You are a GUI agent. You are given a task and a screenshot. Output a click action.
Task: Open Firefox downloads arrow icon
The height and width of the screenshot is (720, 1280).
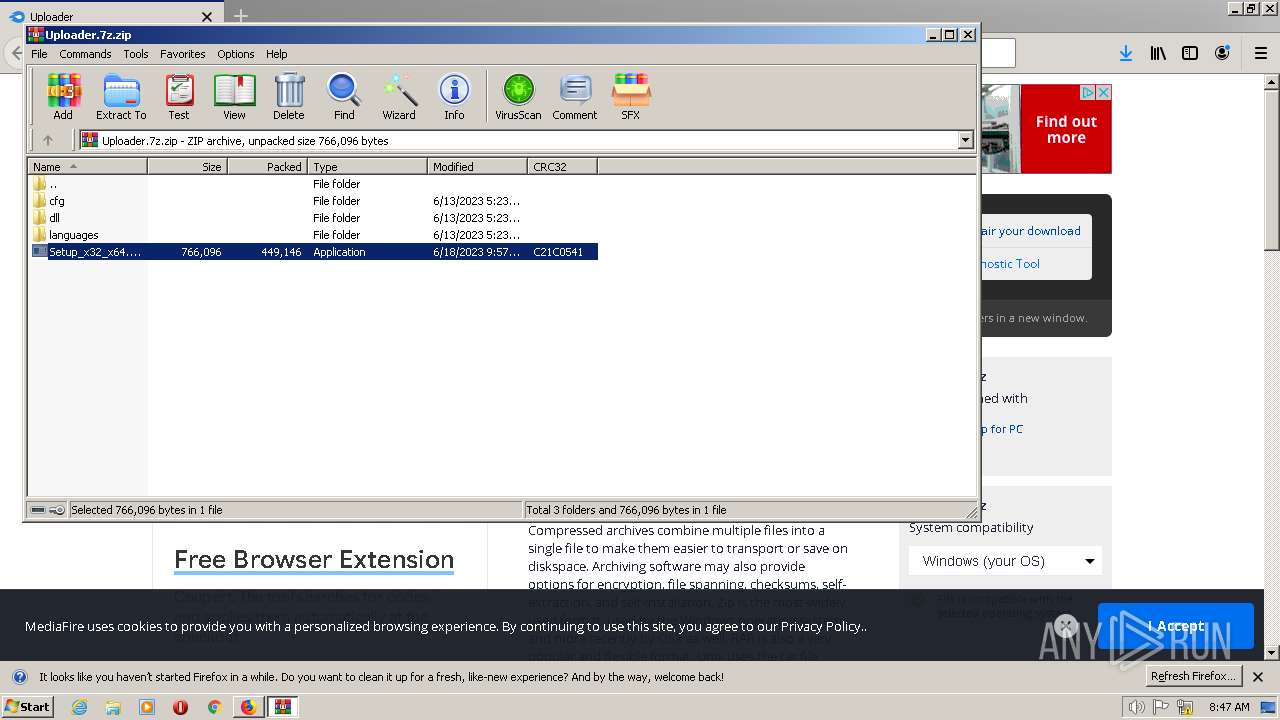tap(1126, 53)
